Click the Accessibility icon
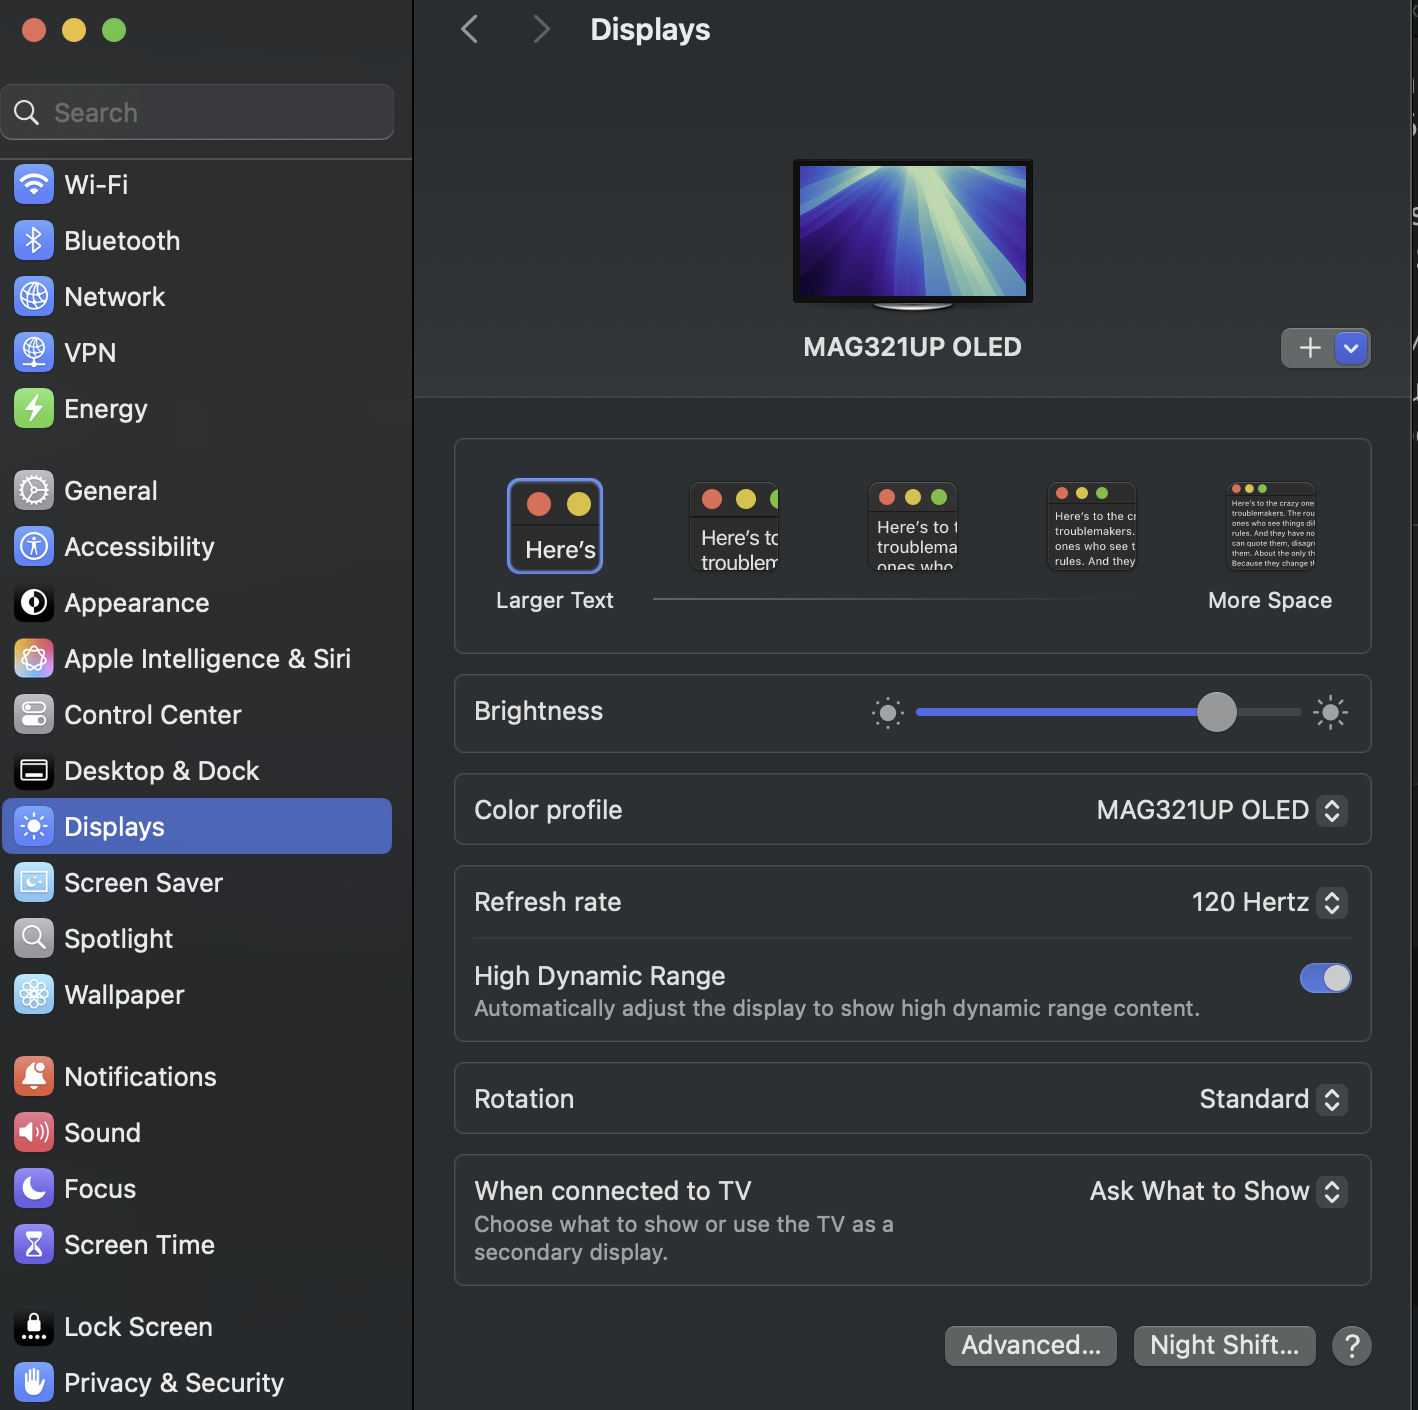The width and height of the screenshot is (1418, 1410). [34, 546]
